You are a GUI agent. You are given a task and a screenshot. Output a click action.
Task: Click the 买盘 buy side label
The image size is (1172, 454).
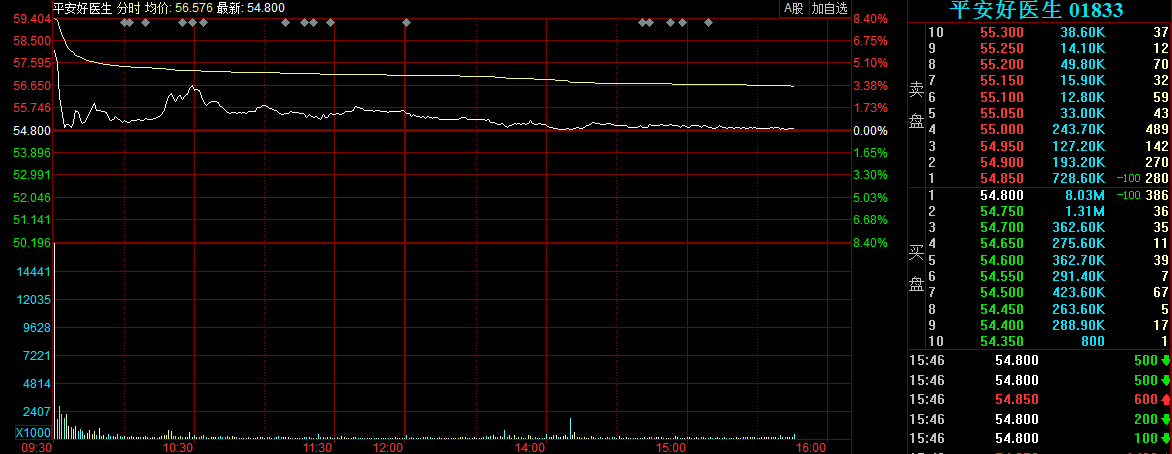click(x=916, y=268)
